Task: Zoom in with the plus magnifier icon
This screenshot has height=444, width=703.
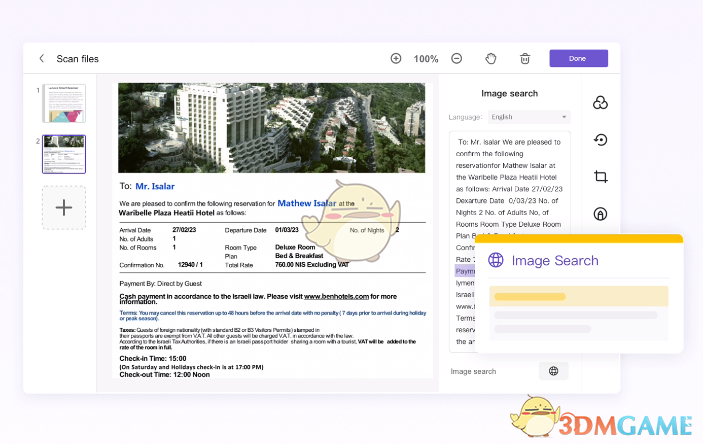Action: click(396, 59)
